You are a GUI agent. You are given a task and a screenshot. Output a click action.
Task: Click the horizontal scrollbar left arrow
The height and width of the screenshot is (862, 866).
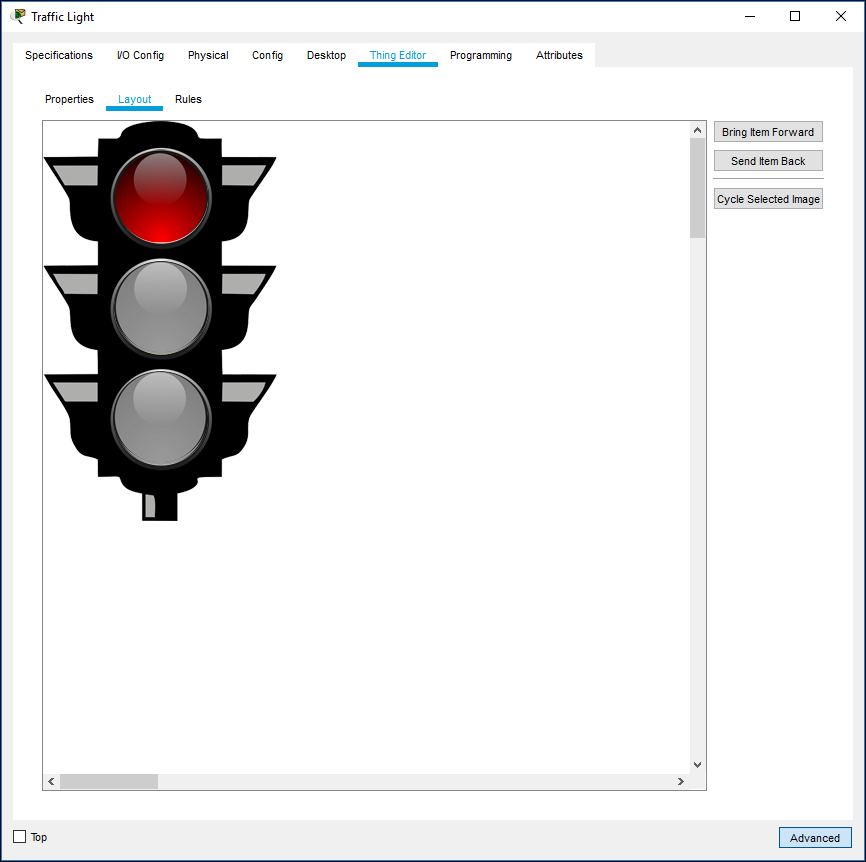pos(51,781)
